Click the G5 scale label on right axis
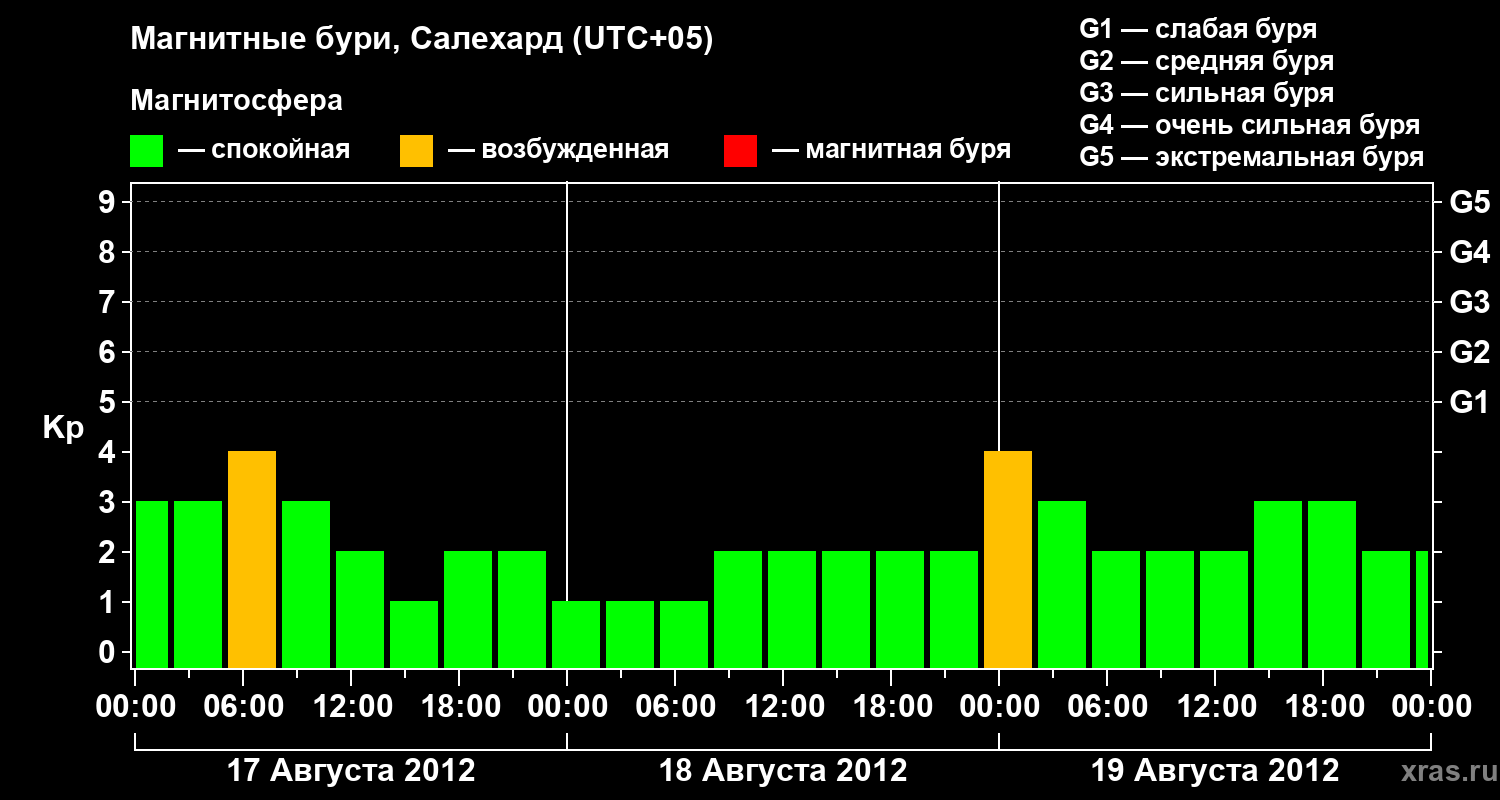 pos(1470,203)
